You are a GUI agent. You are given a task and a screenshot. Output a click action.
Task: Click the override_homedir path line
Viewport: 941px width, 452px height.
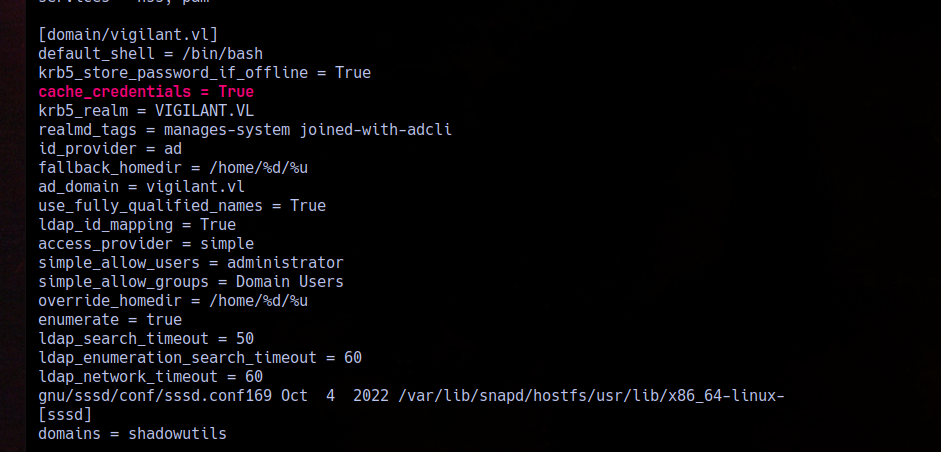(173, 301)
